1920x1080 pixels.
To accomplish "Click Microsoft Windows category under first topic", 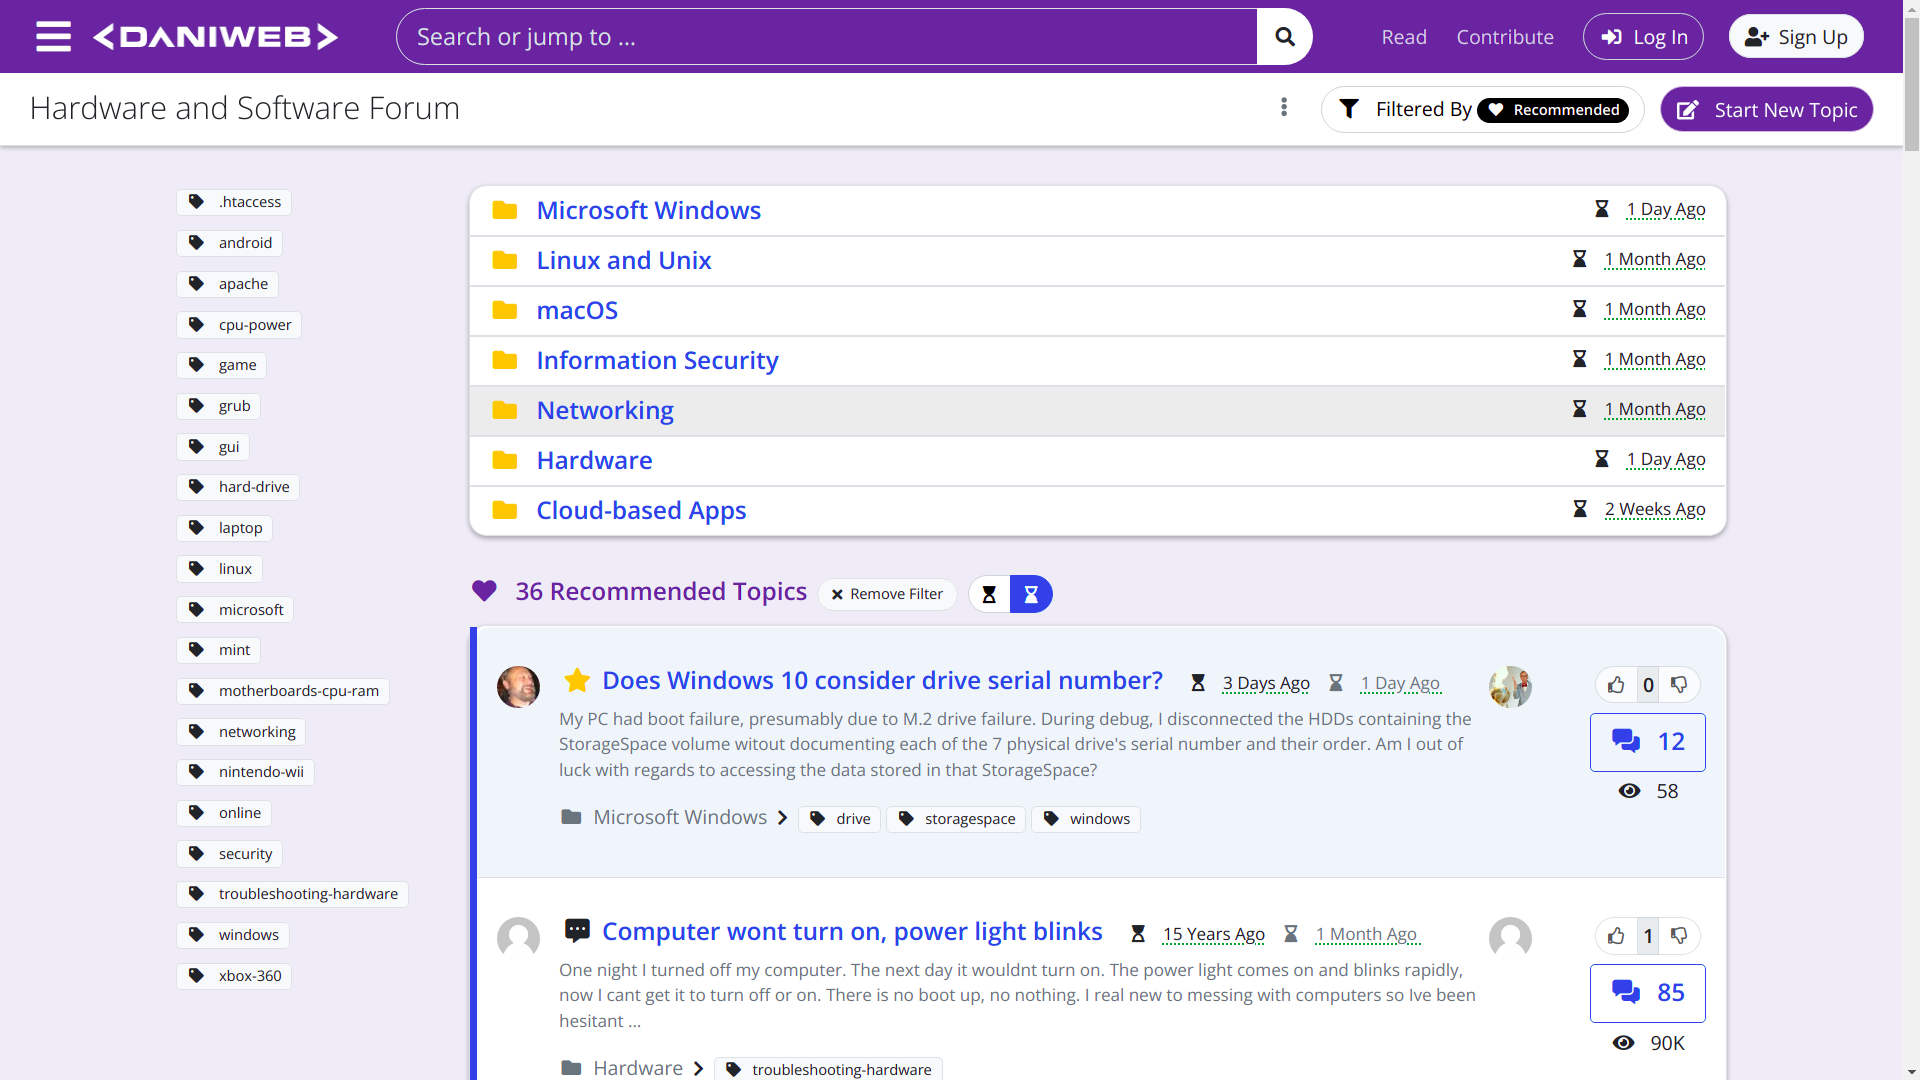I will click(680, 818).
